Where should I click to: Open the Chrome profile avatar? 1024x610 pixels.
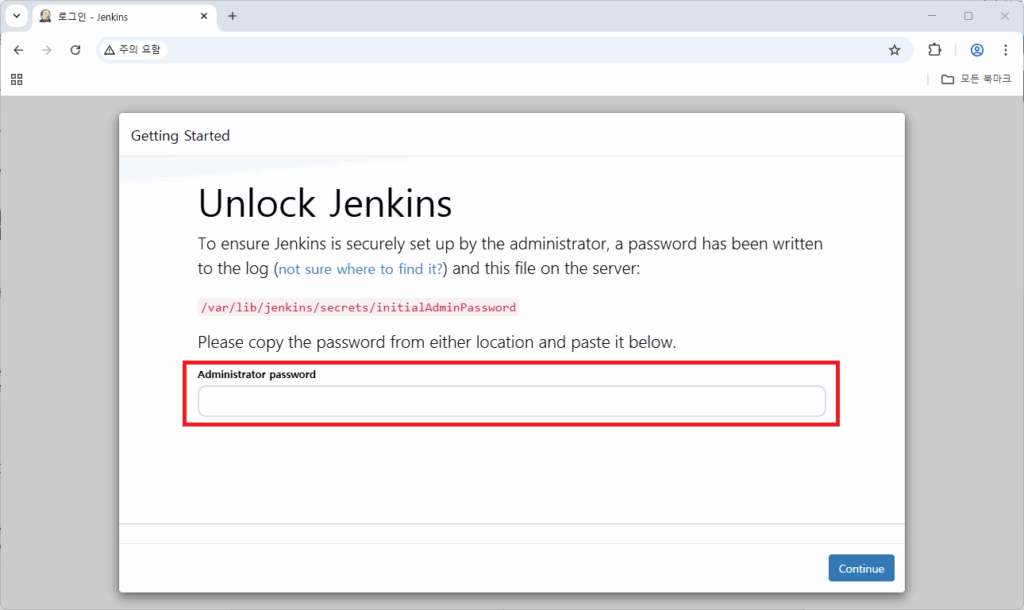976,50
